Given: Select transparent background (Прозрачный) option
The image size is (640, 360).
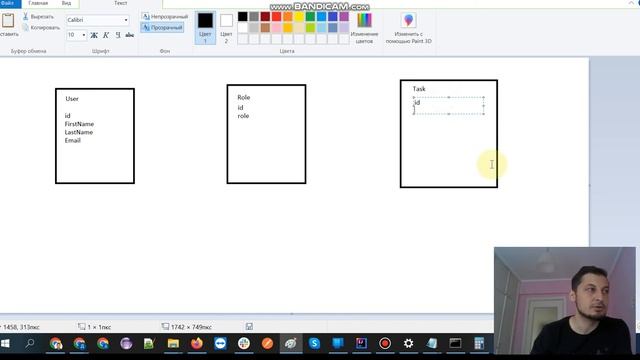Looking at the screenshot, I should (162, 28).
